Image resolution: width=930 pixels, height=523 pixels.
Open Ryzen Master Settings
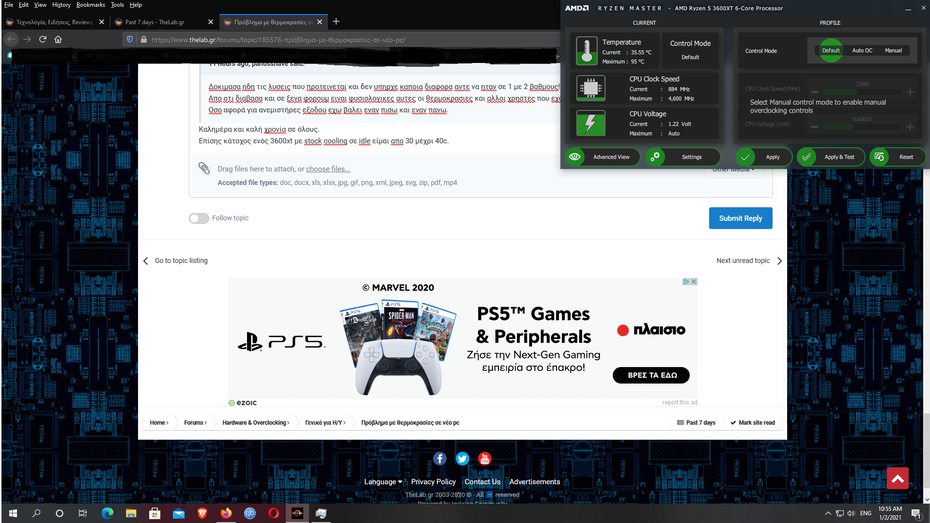tap(683, 157)
